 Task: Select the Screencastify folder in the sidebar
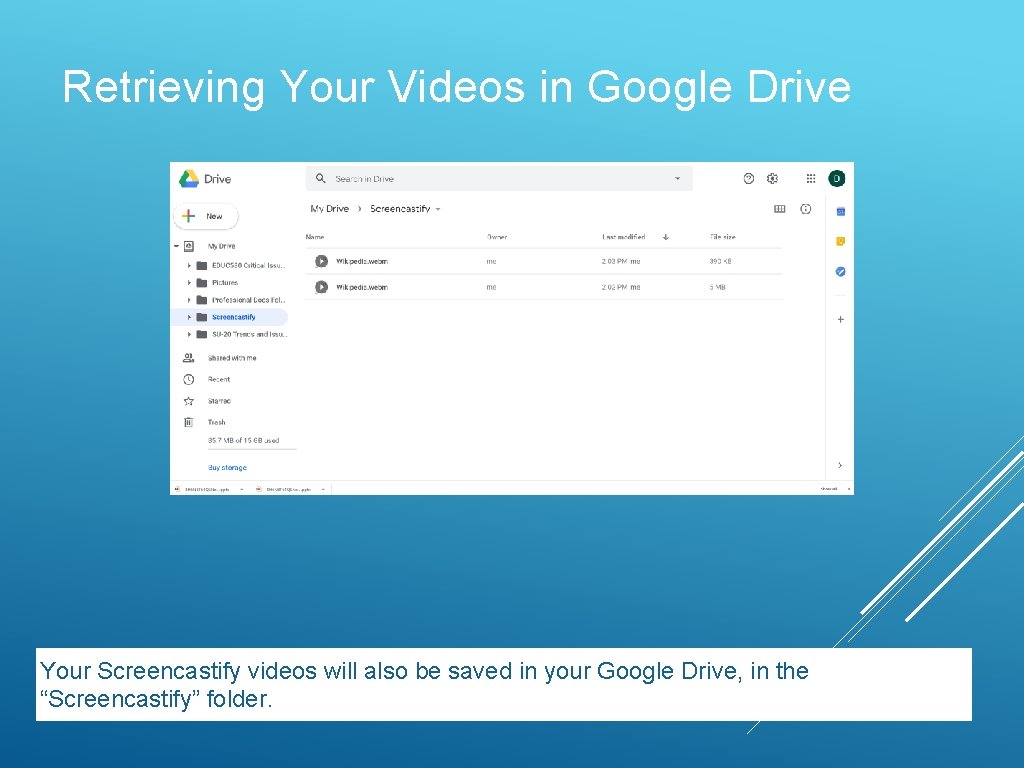click(233, 317)
